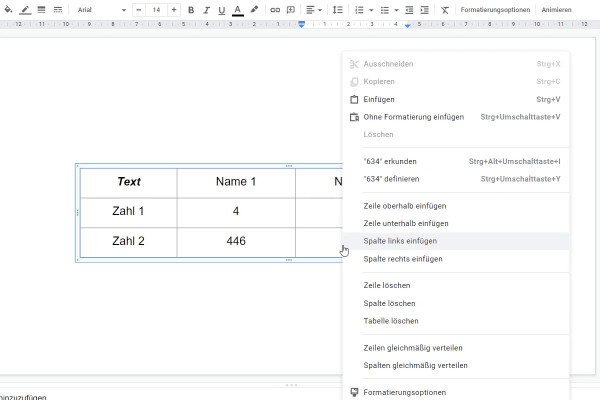This screenshot has width=600, height=400.
Task: Insert a link with the chain icon
Action: coord(275,10)
